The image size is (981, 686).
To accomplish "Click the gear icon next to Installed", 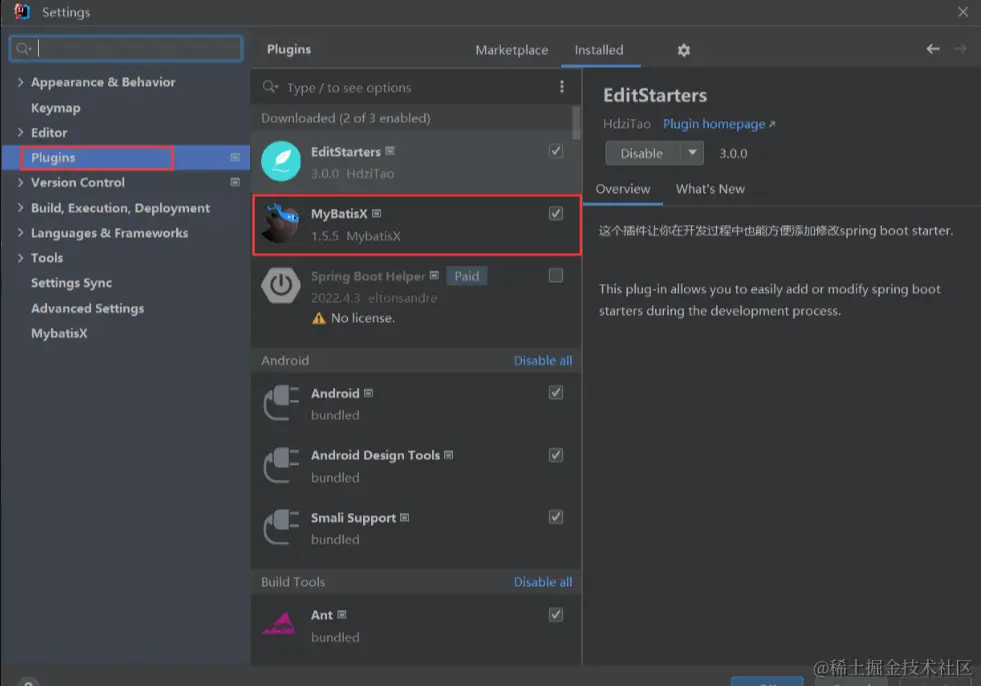I will coord(683,50).
